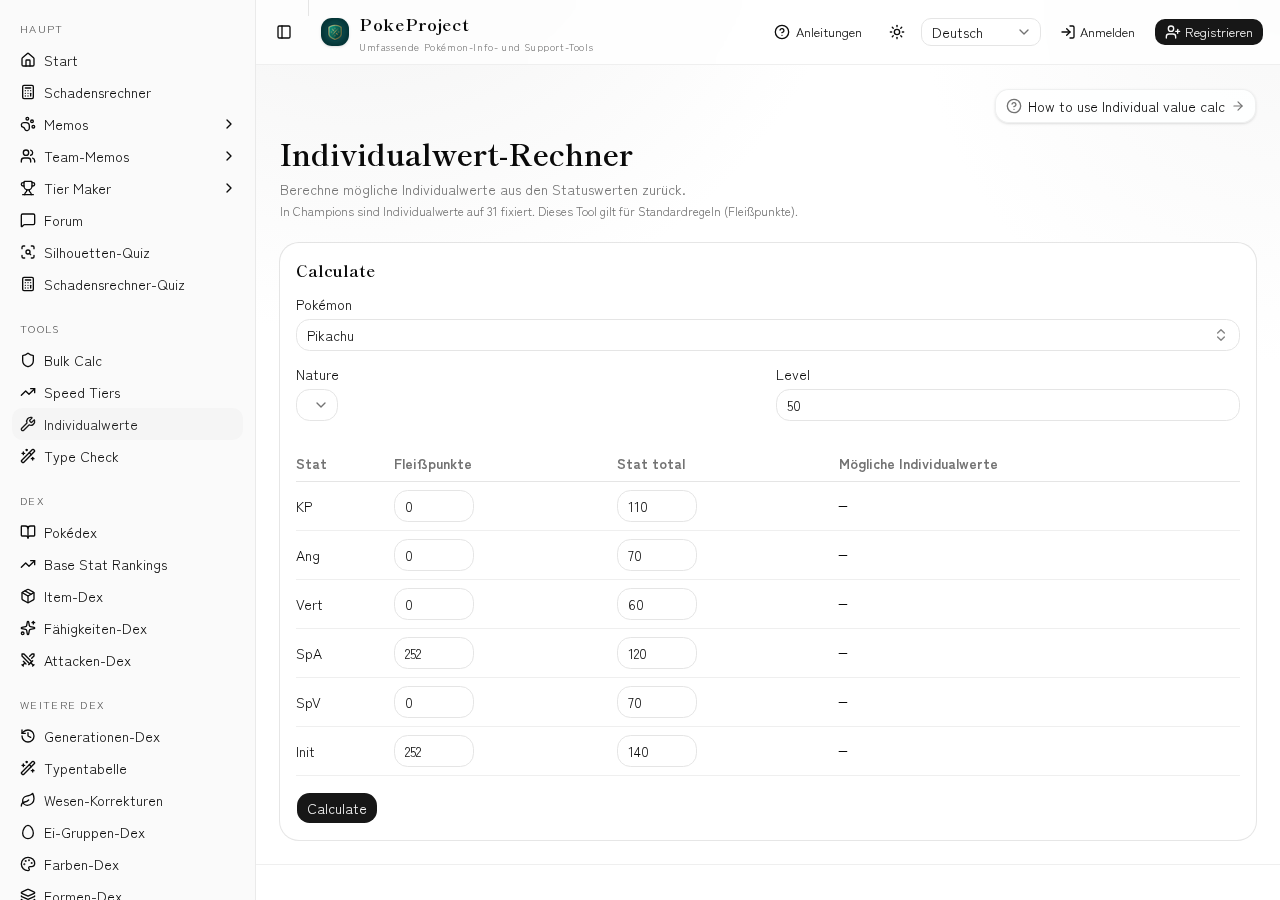This screenshot has width=1280, height=900.
Task: Click the Mögliche Individualwerte column header
Action: coord(918,464)
